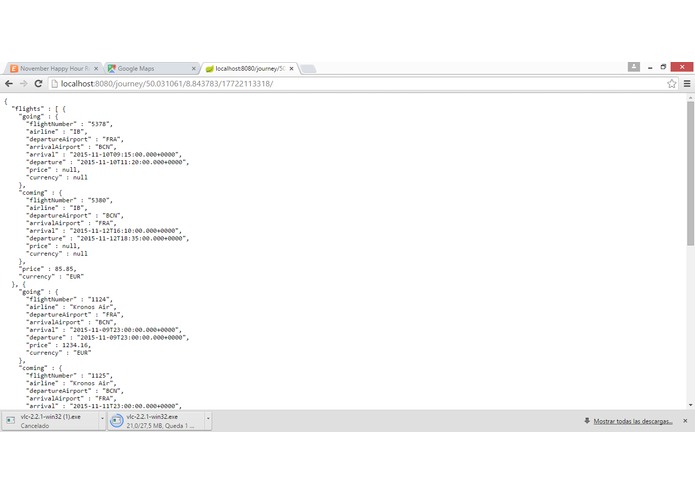Image resolution: width=695 pixels, height=494 pixels.
Task: Close the downloads bar
Action: pyautogui.click(x=685, y=421)
